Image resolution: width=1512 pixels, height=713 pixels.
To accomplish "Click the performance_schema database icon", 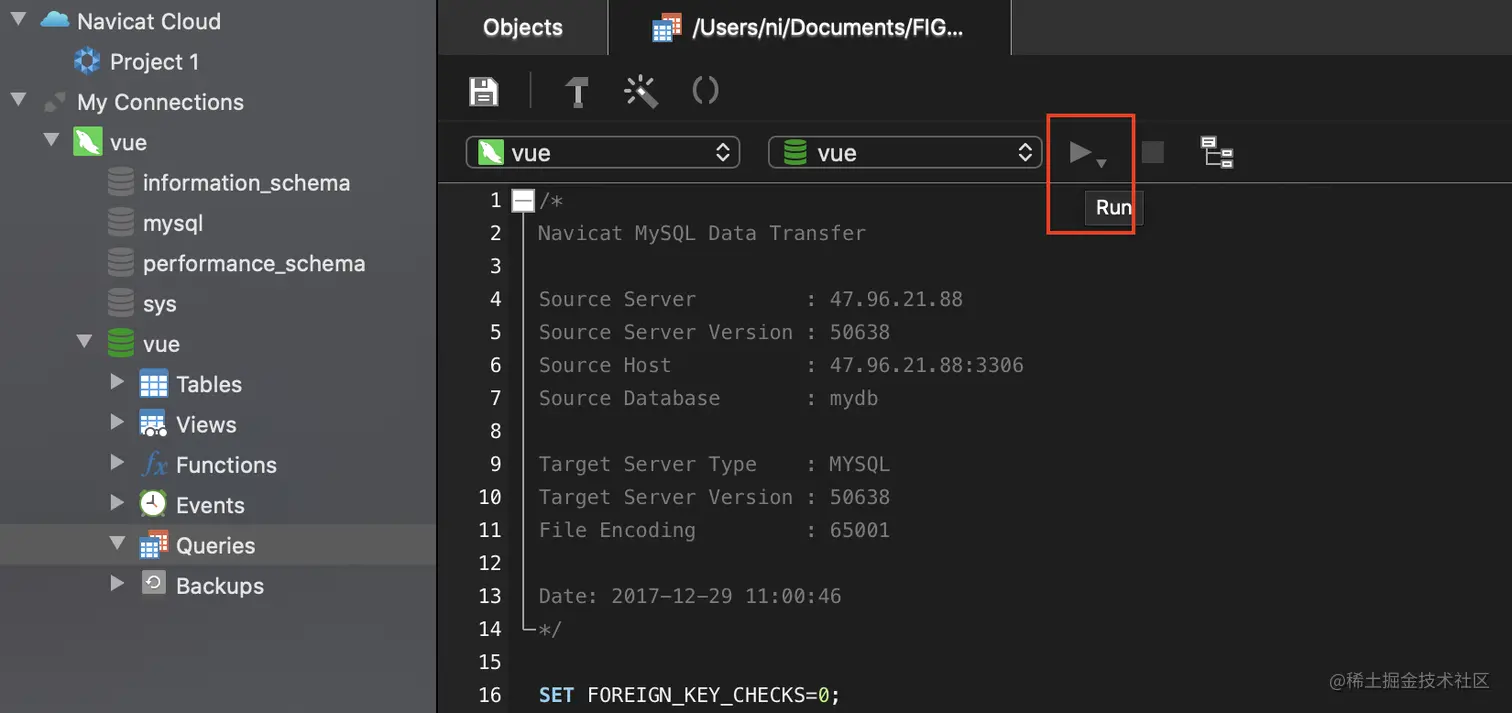I will click(x=120, y=264).
